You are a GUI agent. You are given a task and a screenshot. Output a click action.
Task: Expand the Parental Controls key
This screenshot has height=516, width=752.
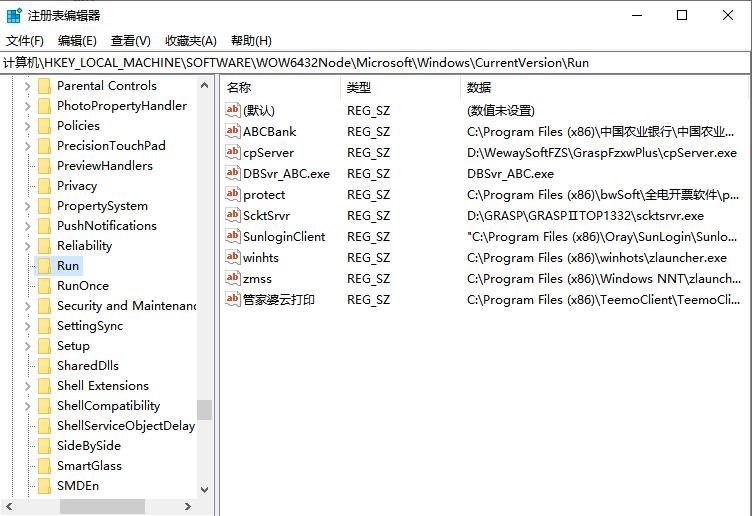pyautogui.click(x=27, y=86)
